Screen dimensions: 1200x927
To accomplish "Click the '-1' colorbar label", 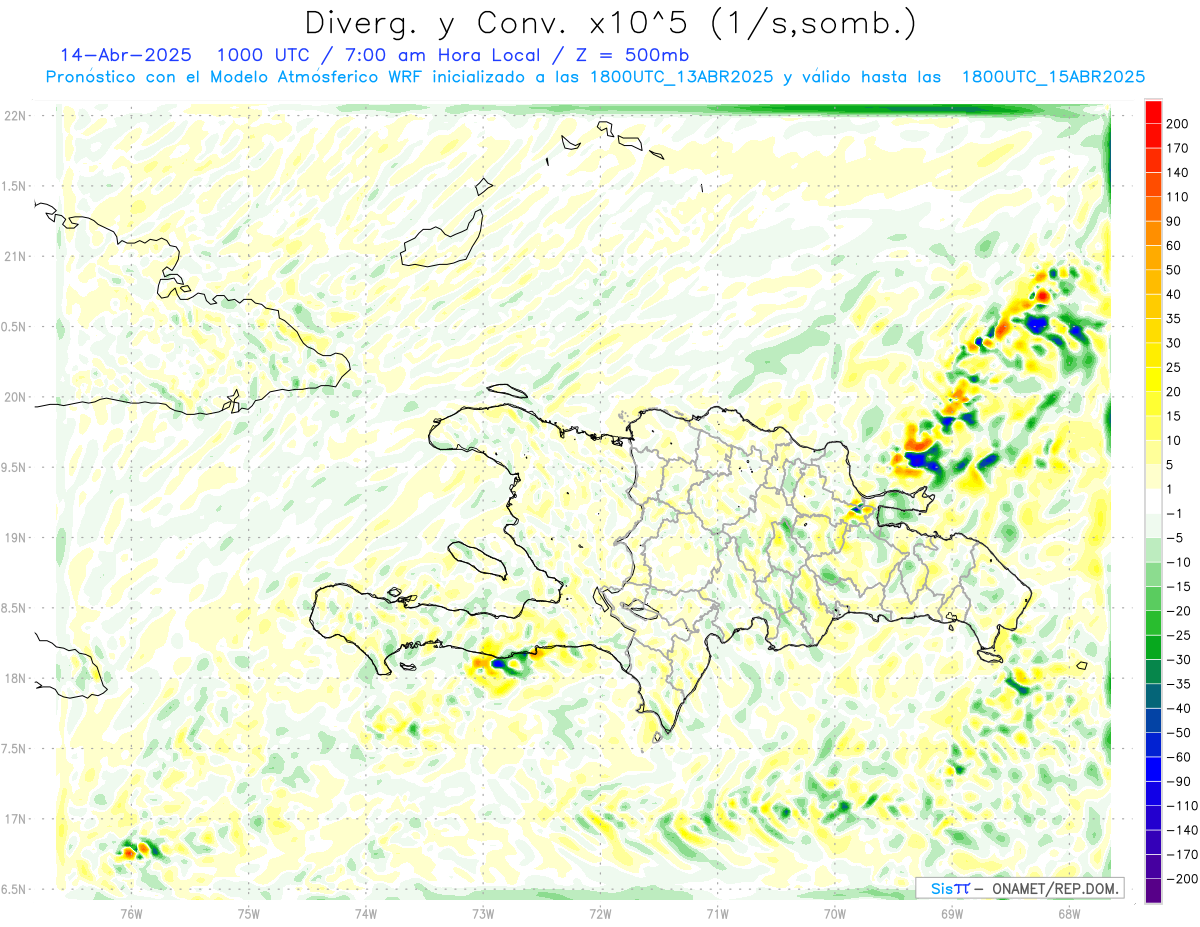I will point(1174,513).
